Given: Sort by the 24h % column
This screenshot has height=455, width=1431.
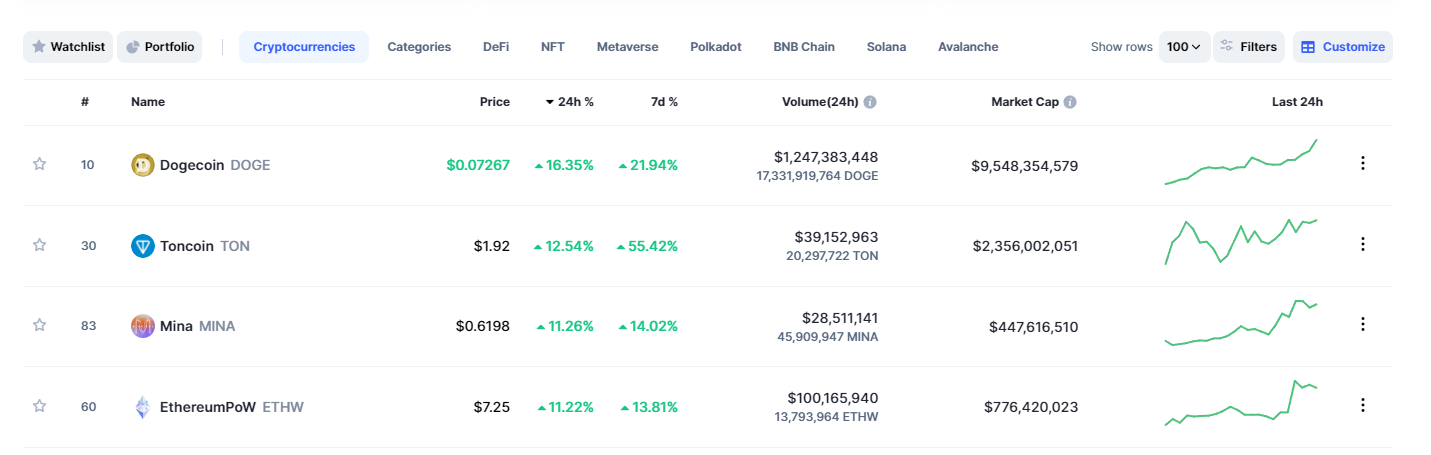Looking at the screenshot, I should tap(570, 102).
